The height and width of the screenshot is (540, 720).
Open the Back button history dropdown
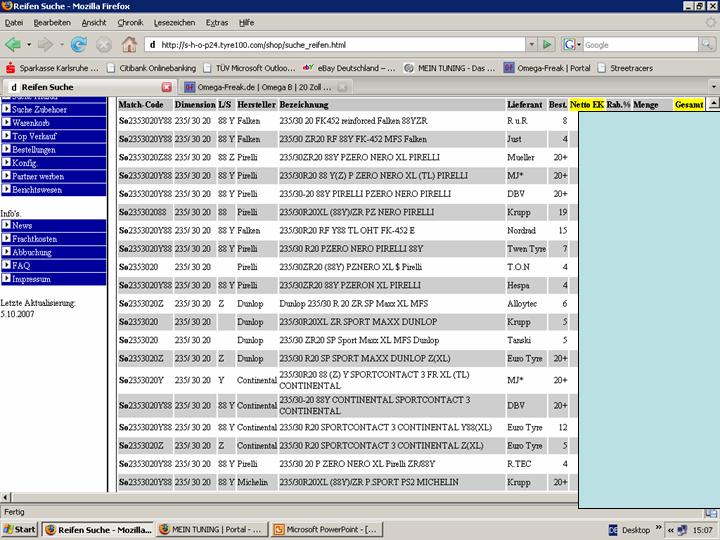point(27,44)
